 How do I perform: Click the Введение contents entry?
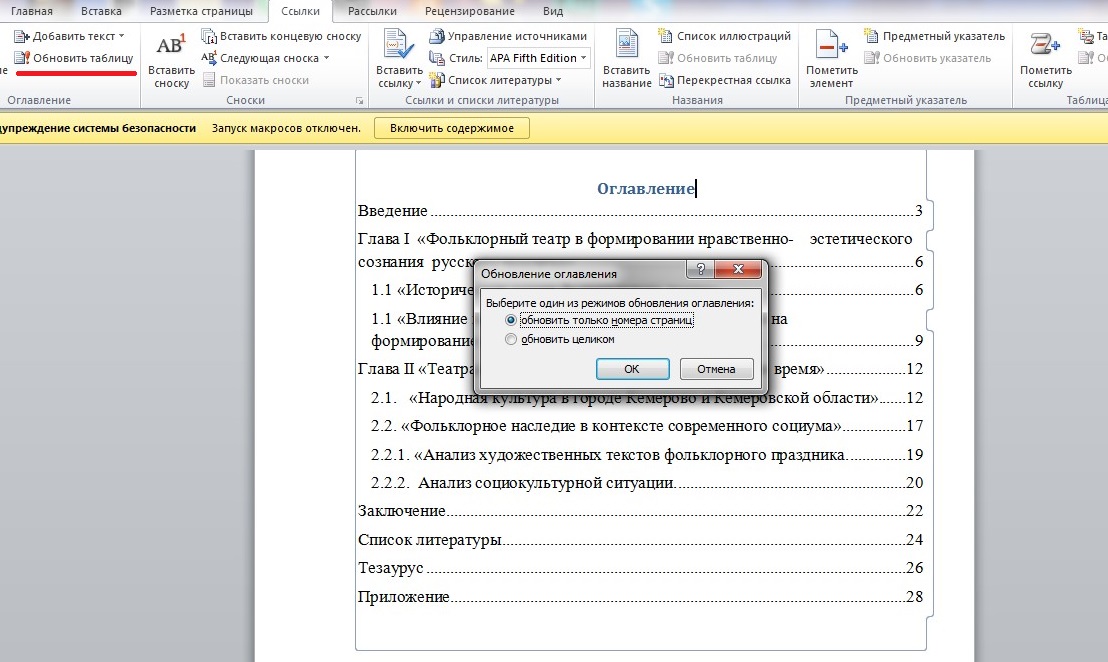pos(640,211)
